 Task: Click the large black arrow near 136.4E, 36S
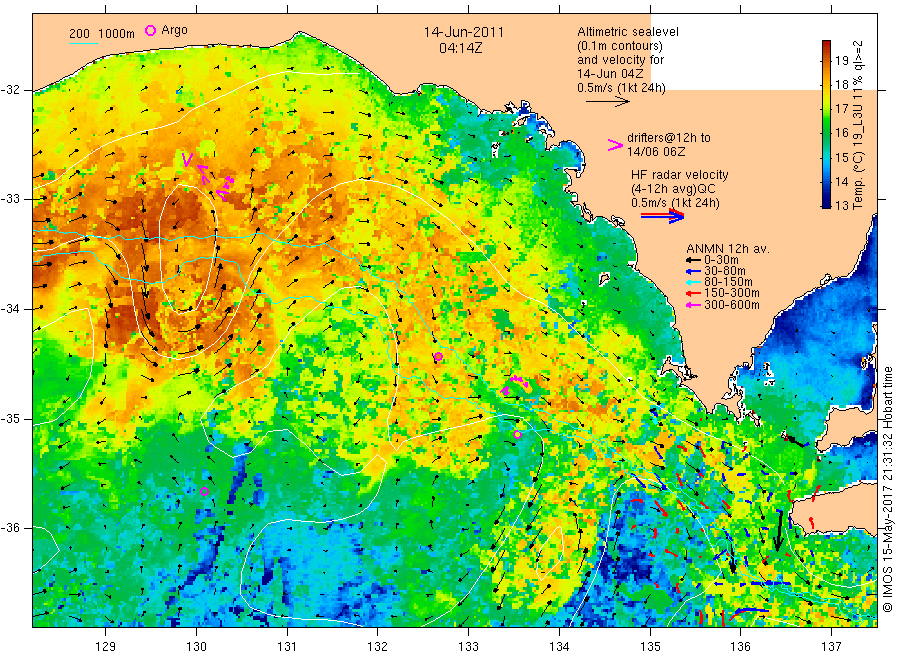(778, 530)
